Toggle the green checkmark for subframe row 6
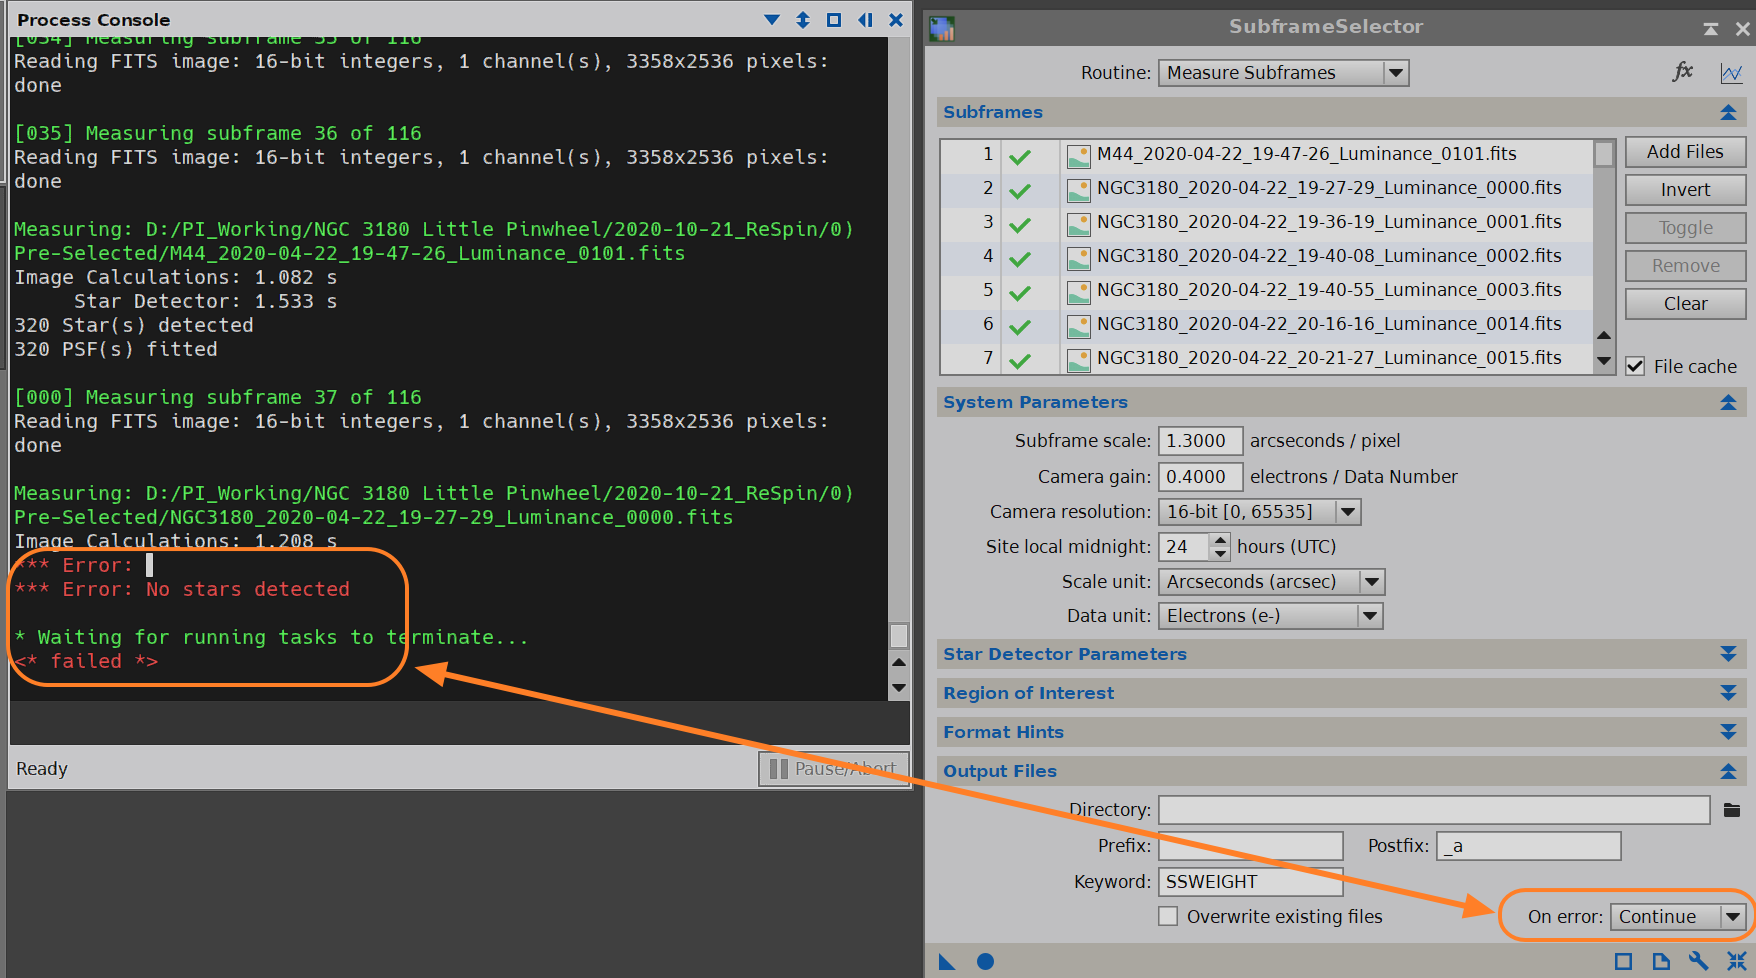Viewport: 1756px width, 978px height. pos(1020,327)
